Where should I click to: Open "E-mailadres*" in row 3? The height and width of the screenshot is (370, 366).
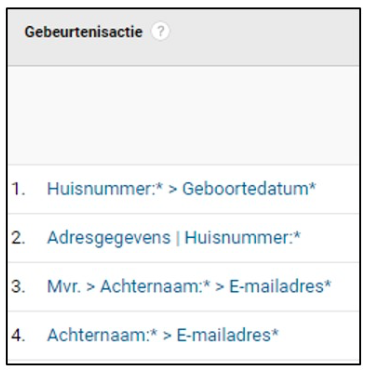pyautogui.click(x=280, y=286)
